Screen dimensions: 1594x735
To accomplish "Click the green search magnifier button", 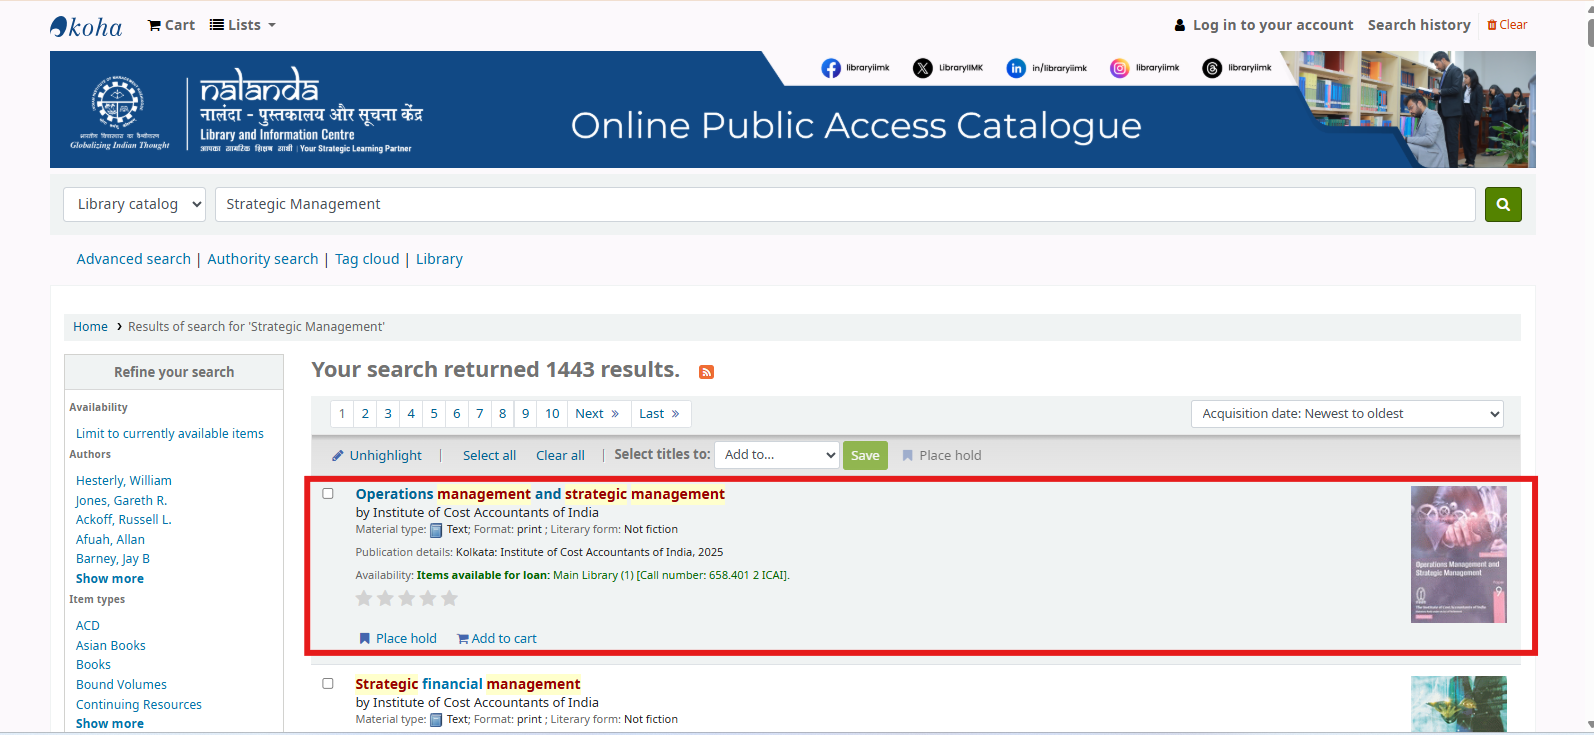I will click(x=1502, y=204).
